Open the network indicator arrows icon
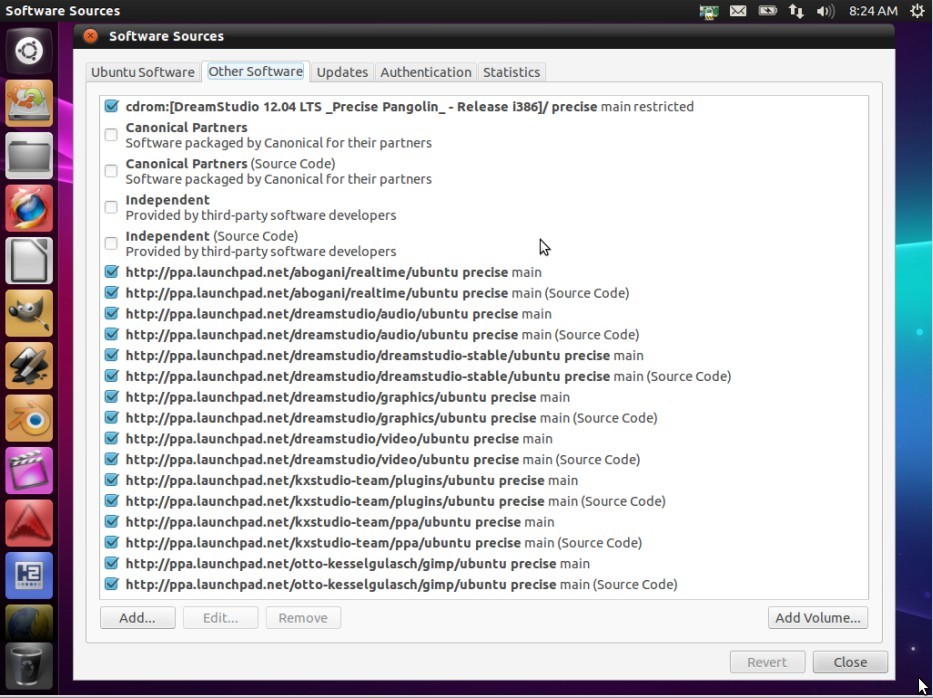The image size is (933, 698). (796, 11)
